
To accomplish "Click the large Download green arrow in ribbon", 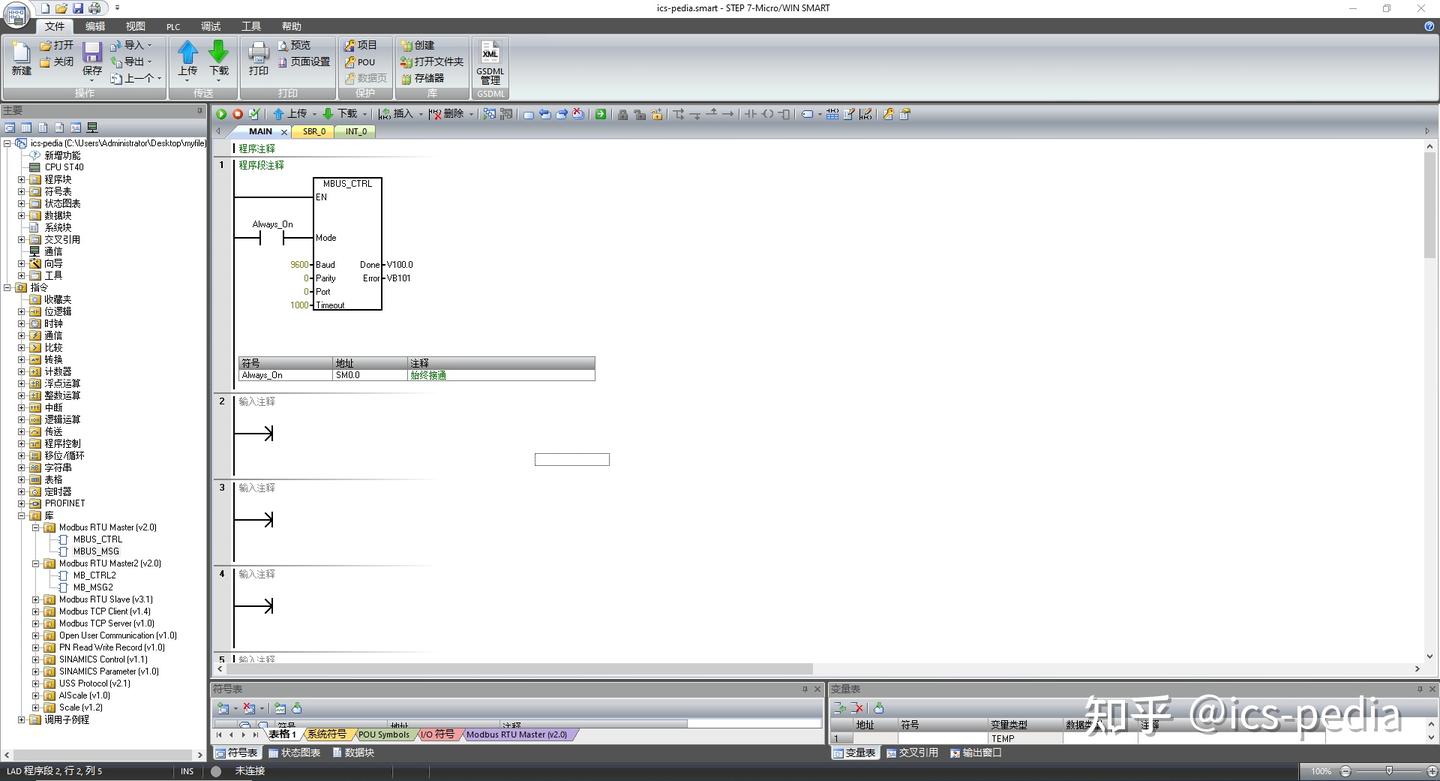I will coord(219,52).
